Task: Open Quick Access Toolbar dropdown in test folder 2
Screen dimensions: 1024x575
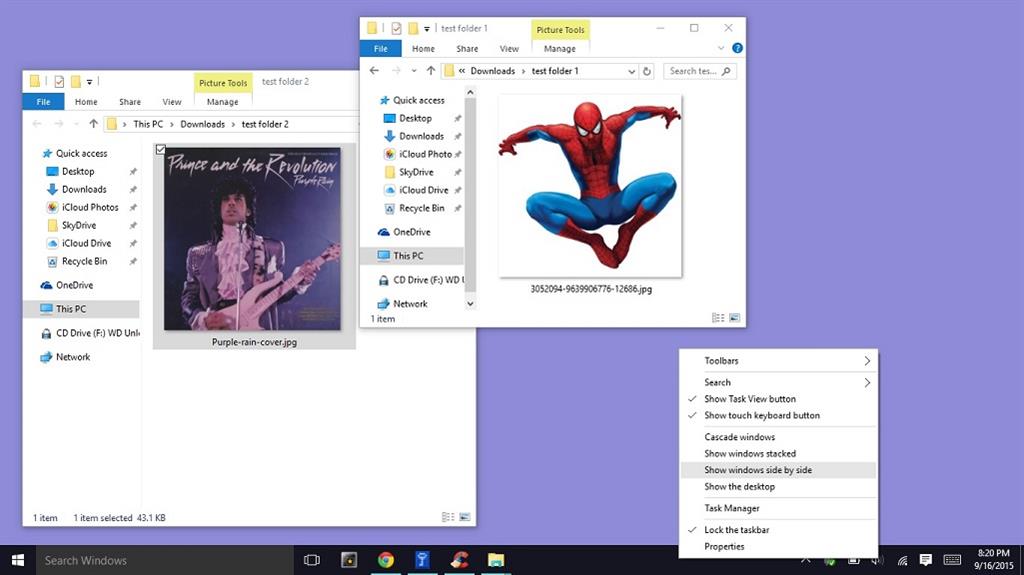Action: point(89,82)
